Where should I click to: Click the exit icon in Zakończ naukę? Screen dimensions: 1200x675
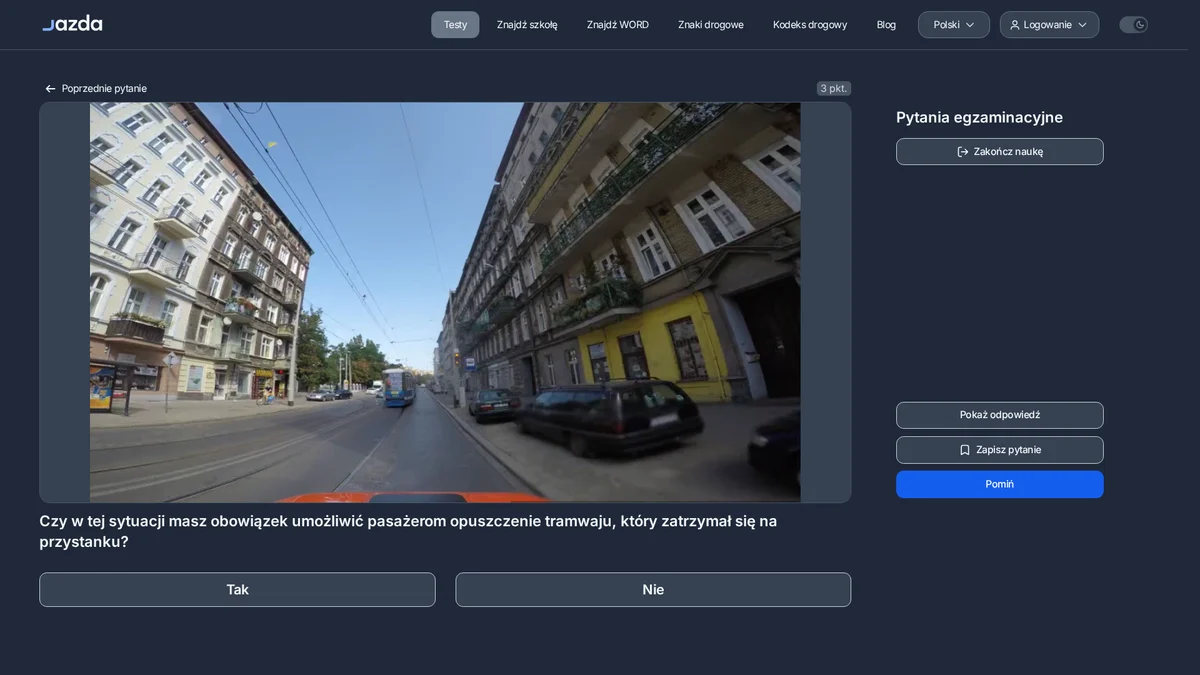[x=963, y=152]
